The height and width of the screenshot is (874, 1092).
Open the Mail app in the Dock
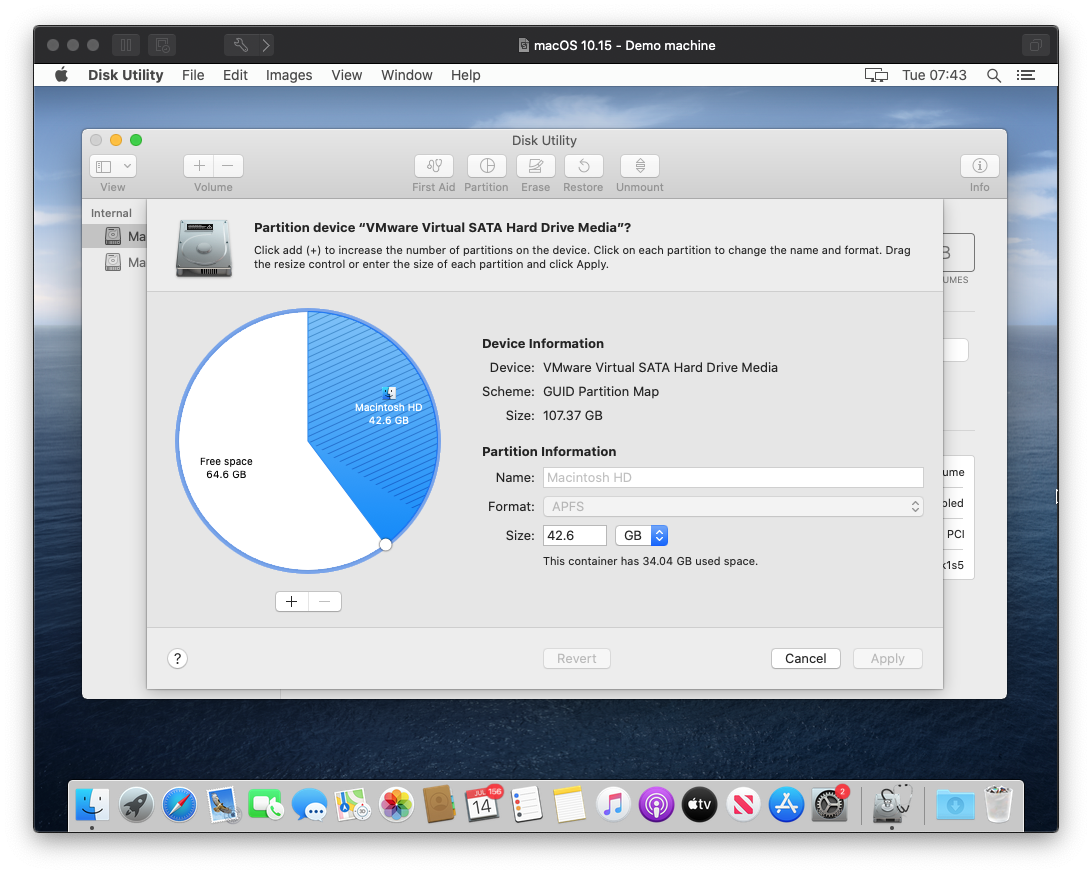coord(223,805)
